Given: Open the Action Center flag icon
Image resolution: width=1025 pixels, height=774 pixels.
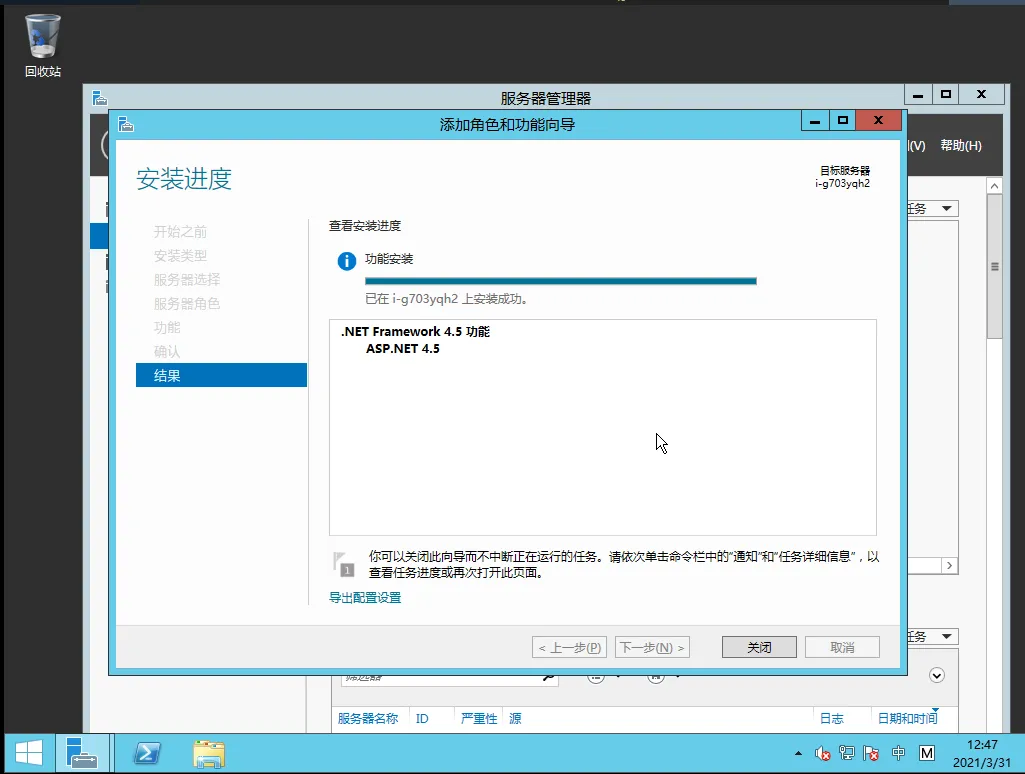Looking at the screenshot, I should click(x=871, y=753).
